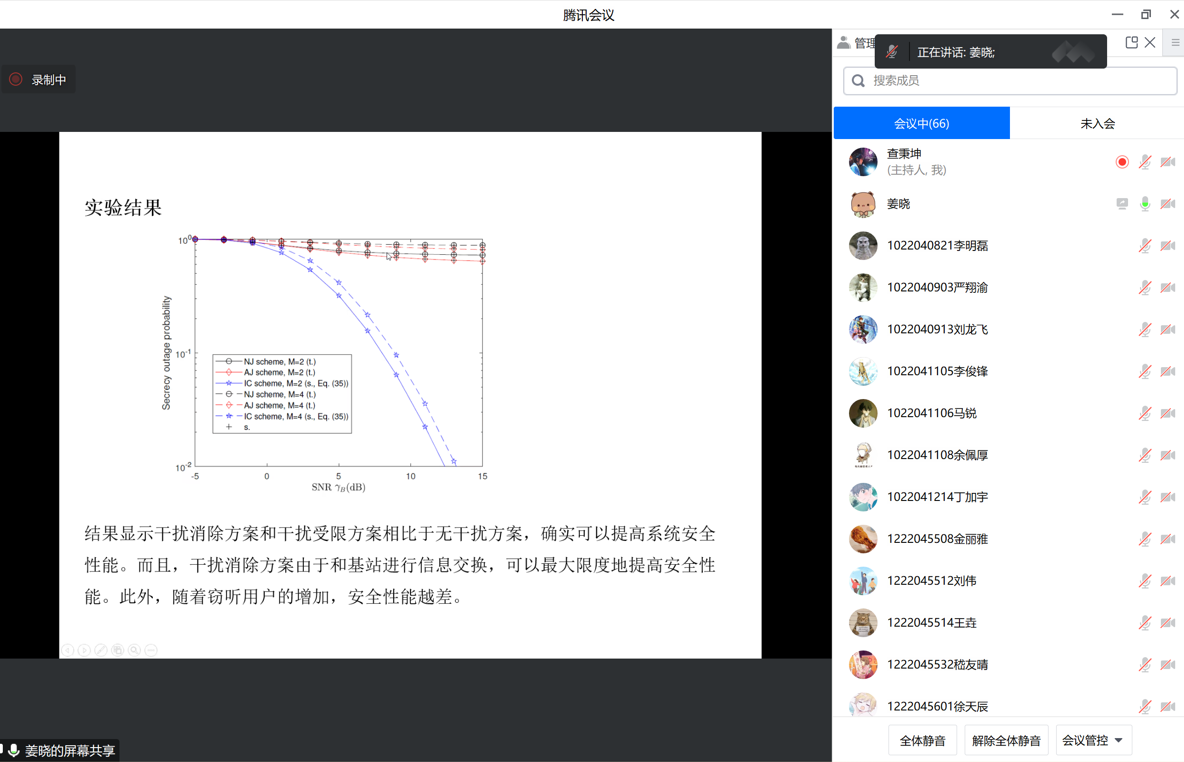Open the hamburger menu at top right
Image resolution: width=1184 pixels, height=762 pixels.
pyautogui.click(x=1175, y=43)
